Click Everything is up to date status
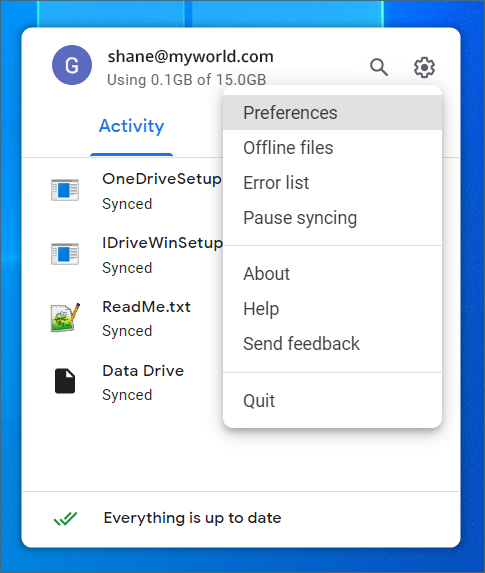The height and width of the screenshot is (573, 485). pos(193,518)
